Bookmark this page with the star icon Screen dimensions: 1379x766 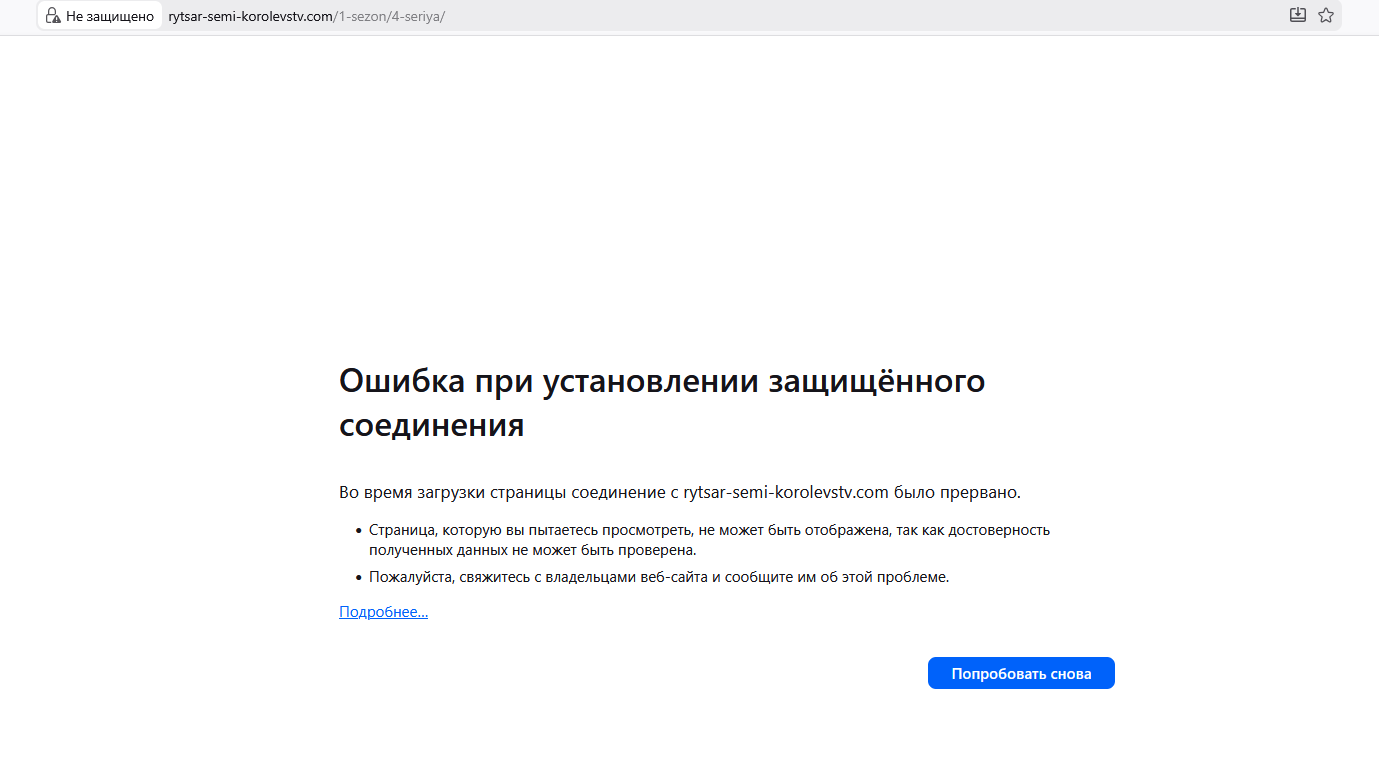point(1326,15)
